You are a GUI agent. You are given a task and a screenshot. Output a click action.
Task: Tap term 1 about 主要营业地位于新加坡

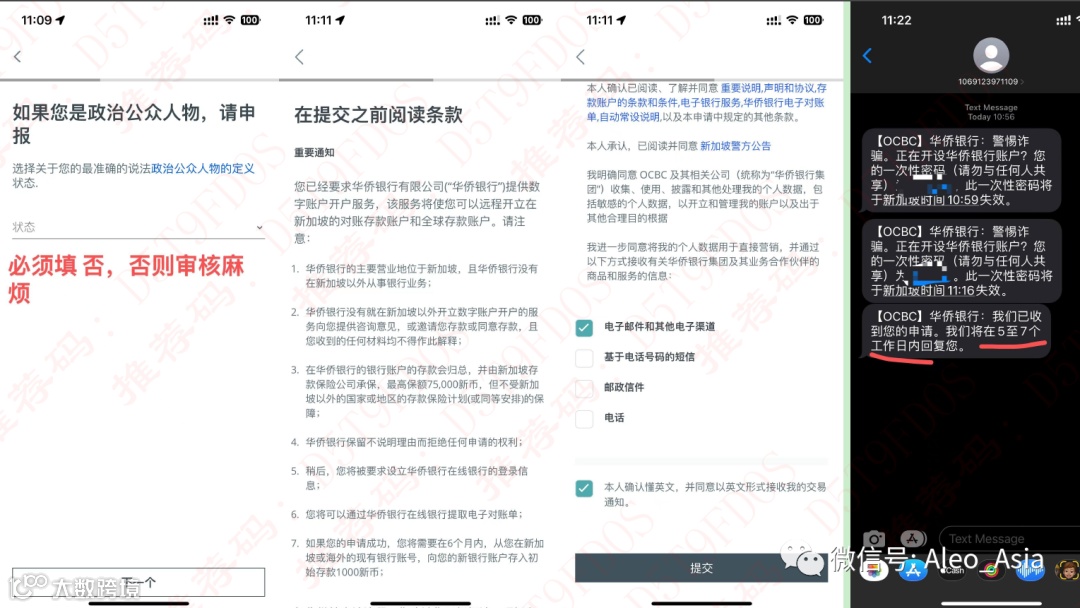(x=421, y=275)
